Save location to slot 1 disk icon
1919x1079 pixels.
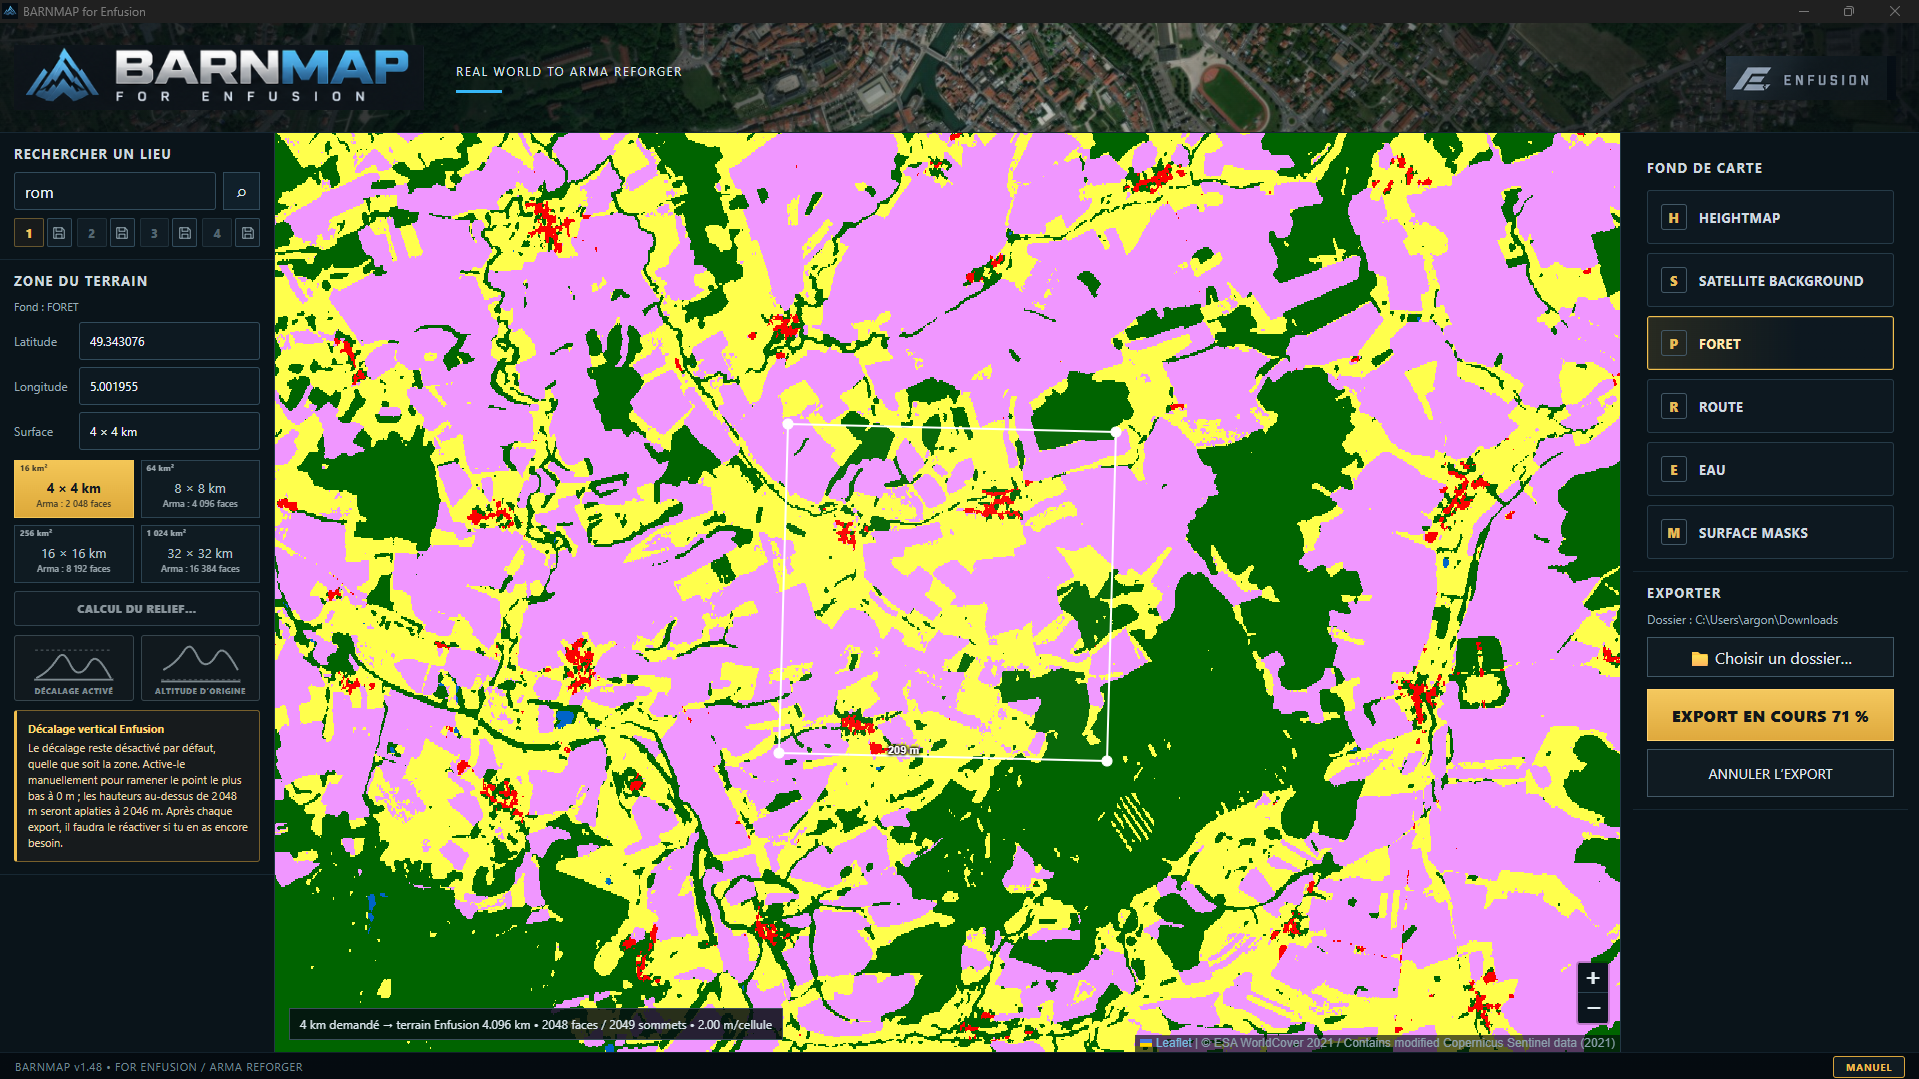click(x=59, y=233)
